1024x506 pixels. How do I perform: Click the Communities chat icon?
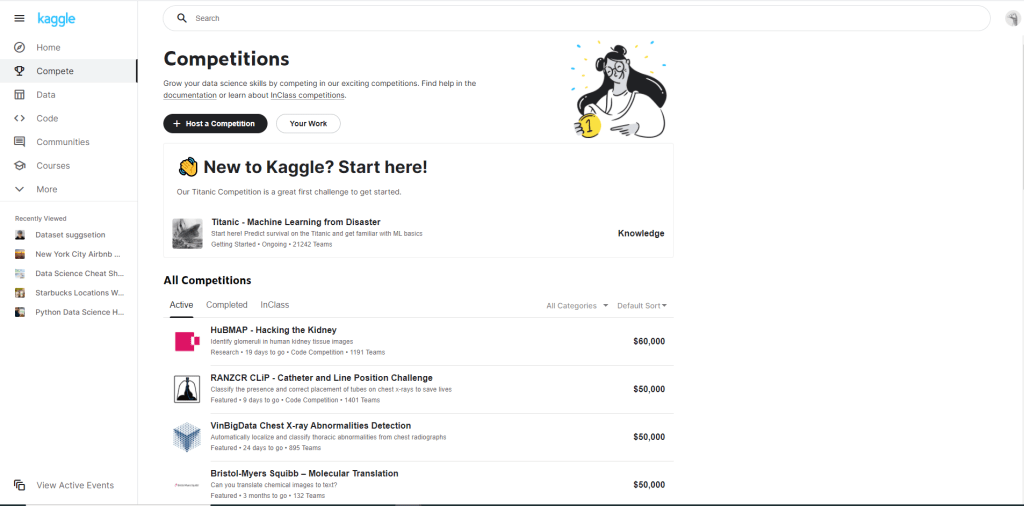(x=20, y=142)
